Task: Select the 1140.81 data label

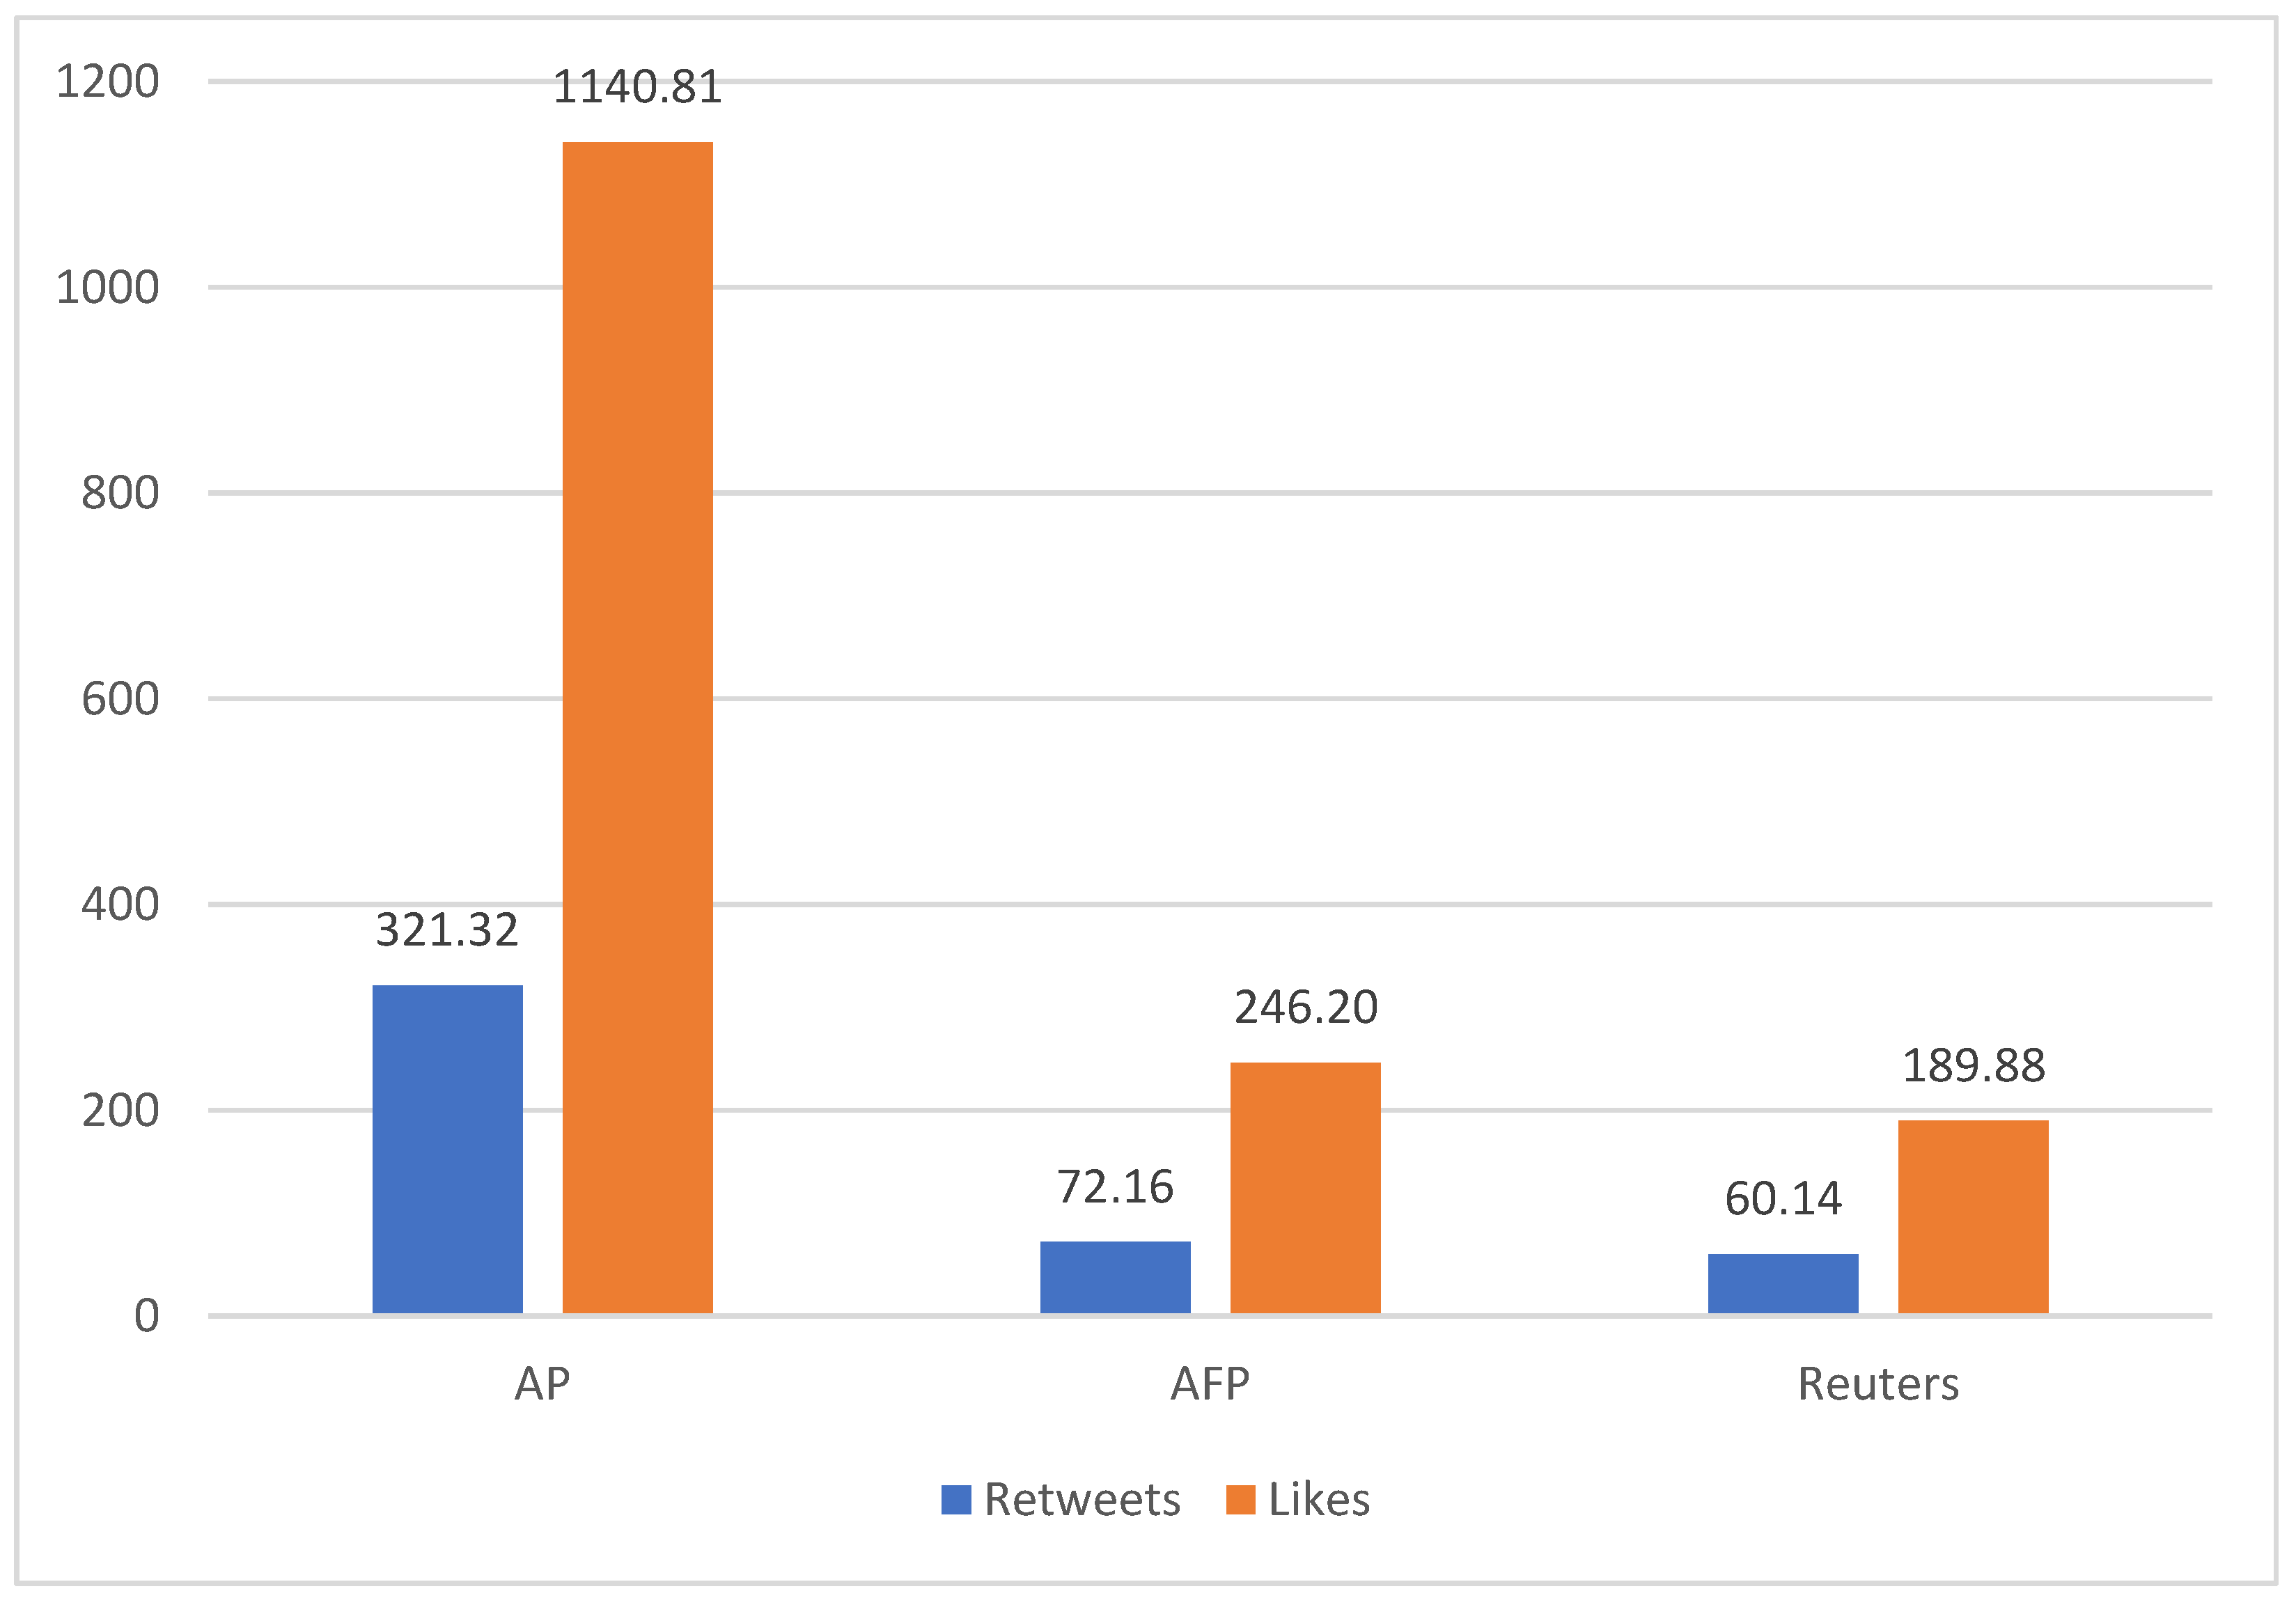Action: [x=637, y=87]
